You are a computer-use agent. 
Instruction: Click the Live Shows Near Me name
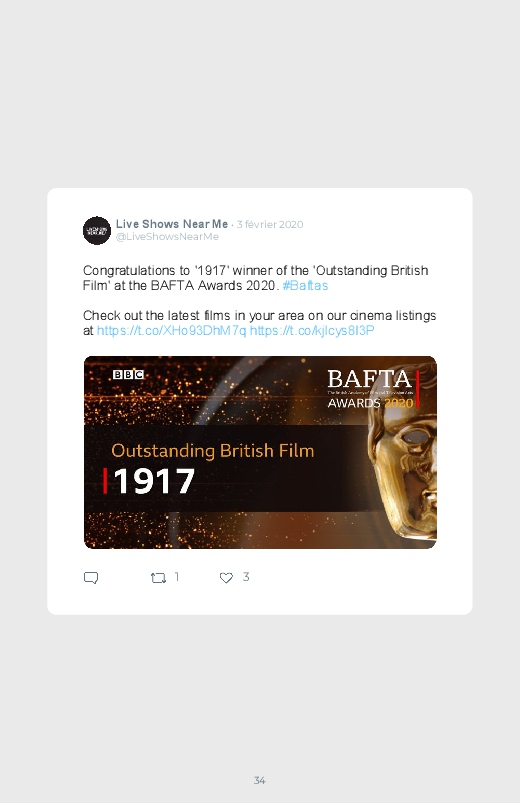[172, 224]
